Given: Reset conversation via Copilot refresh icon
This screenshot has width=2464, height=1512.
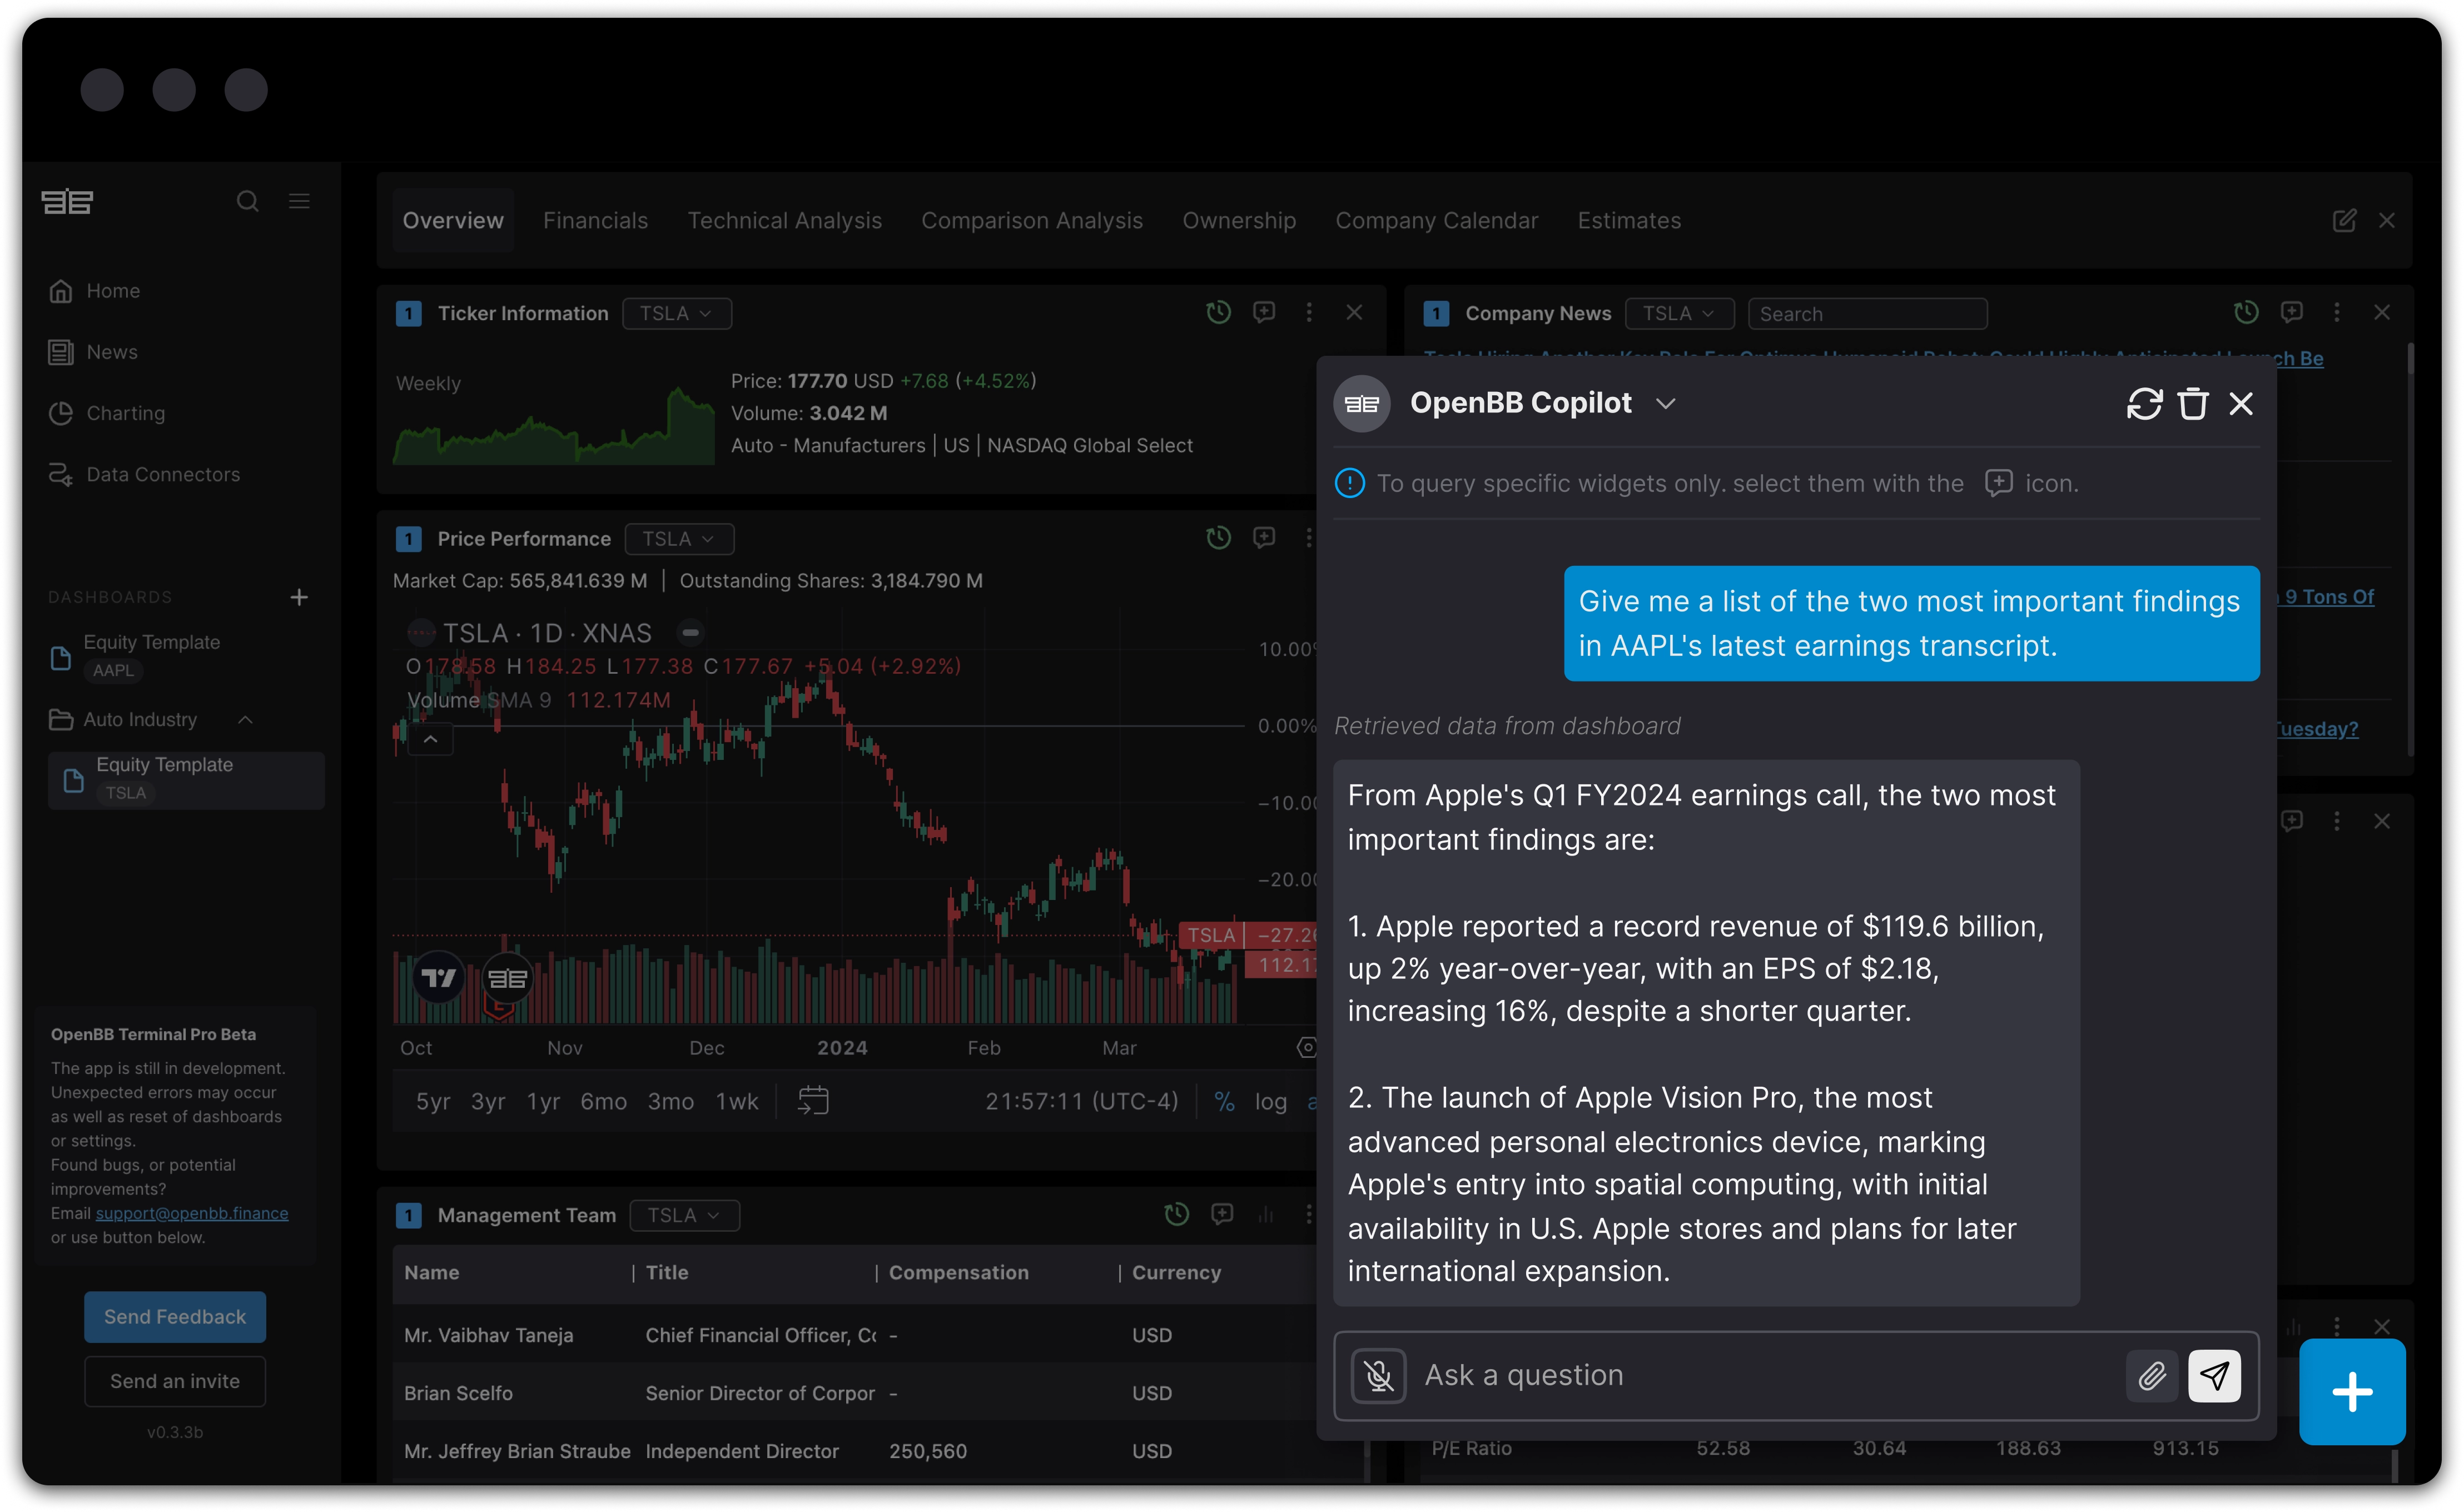Looking at the screenshot, I should click(2144, 403).
